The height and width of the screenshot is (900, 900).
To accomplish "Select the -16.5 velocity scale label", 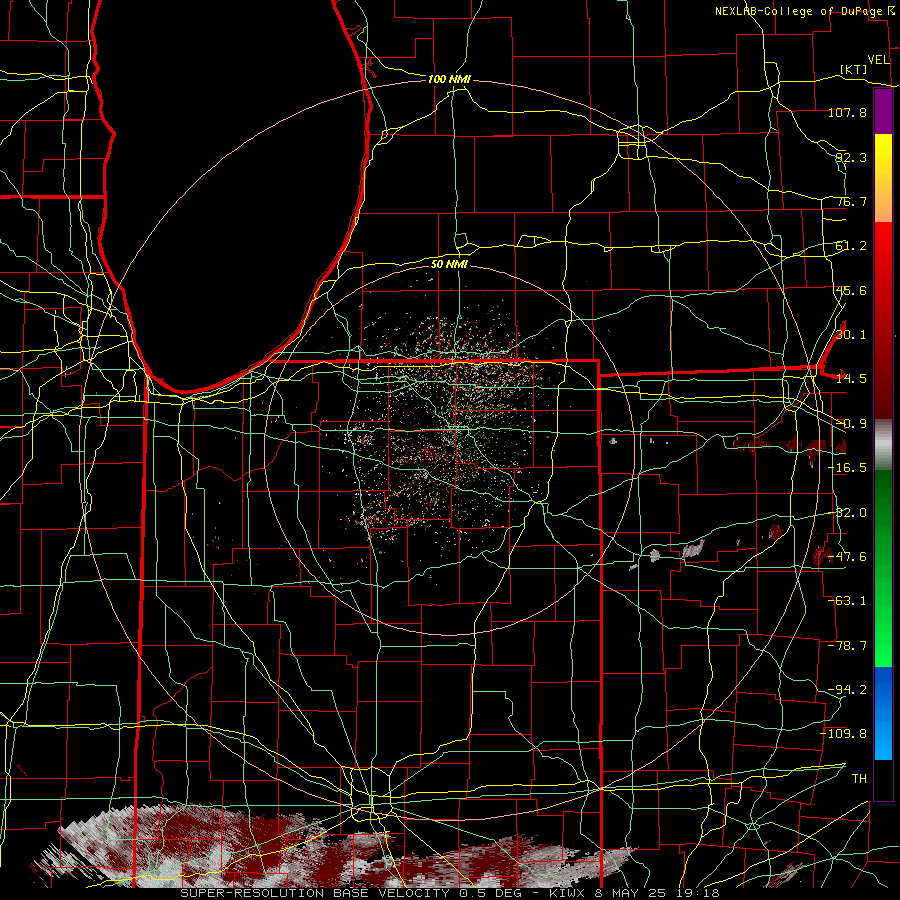I will pos(847,468).
